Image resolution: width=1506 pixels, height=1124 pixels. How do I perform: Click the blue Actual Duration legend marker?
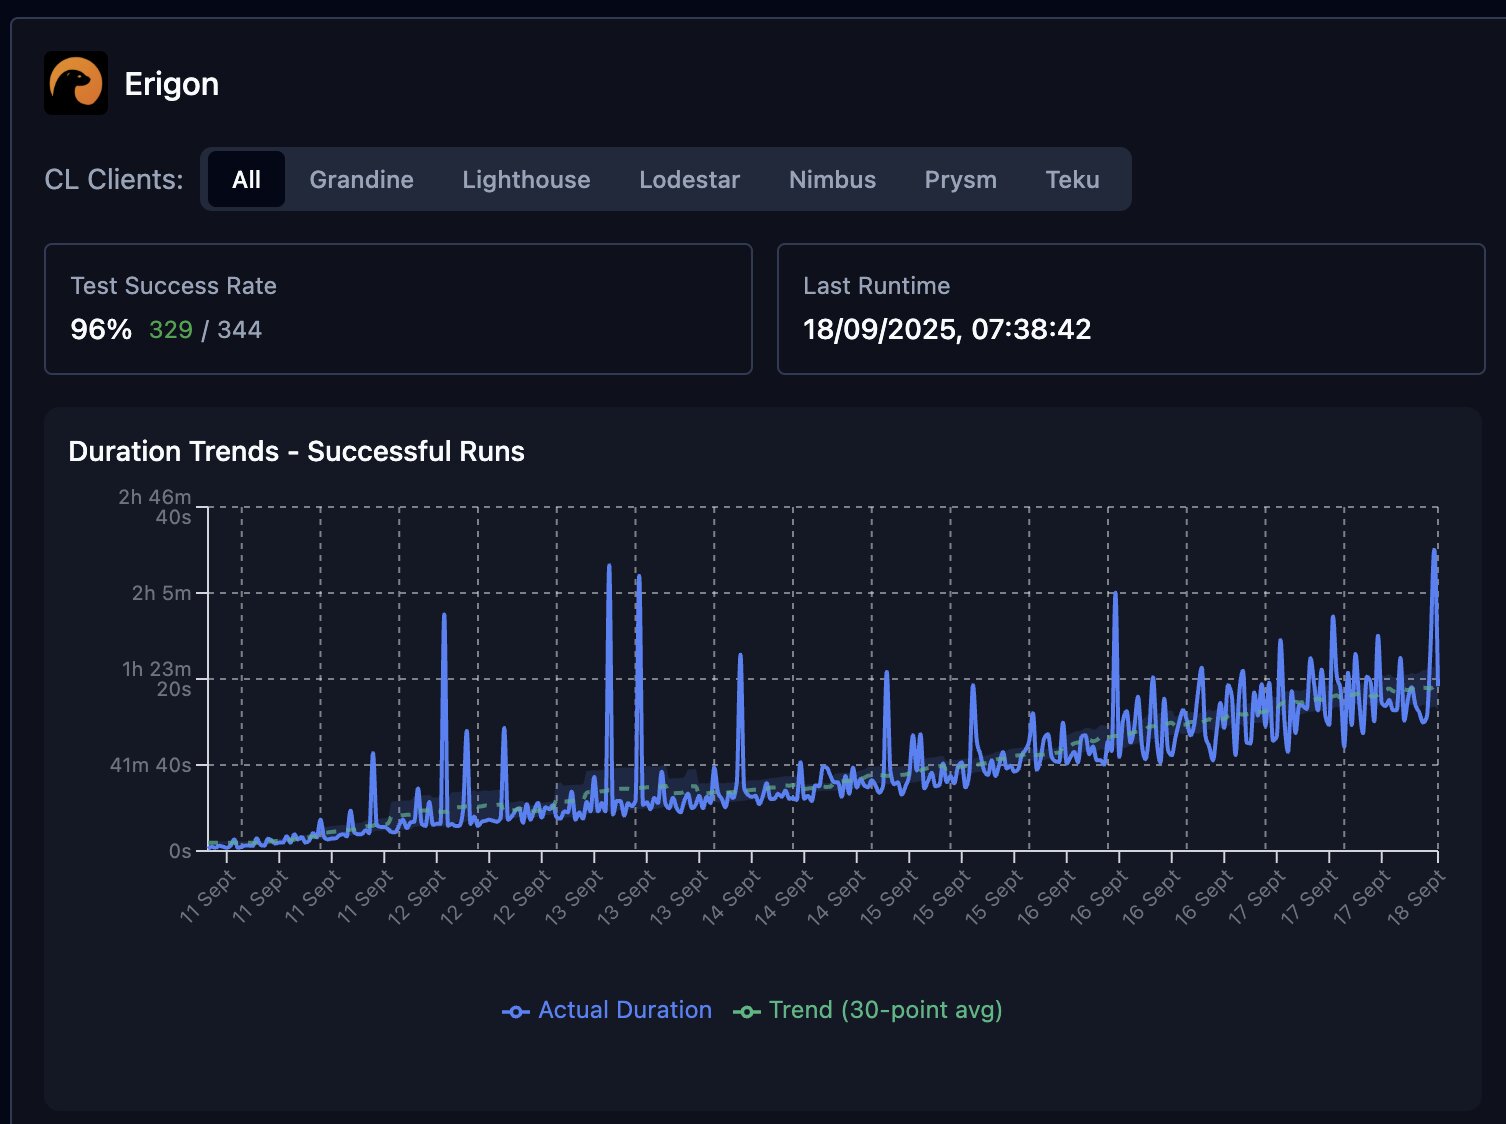515,1011
